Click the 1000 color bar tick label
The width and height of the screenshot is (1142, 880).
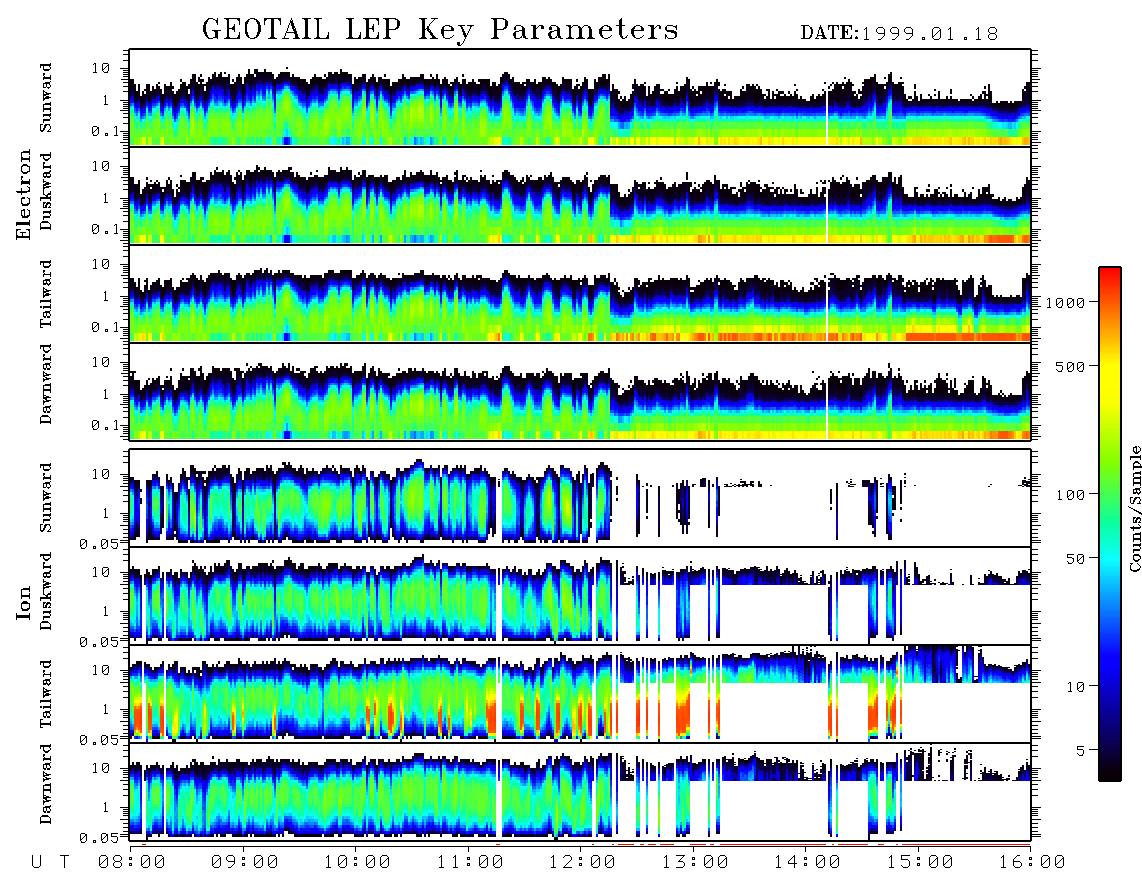[1066, 302]
